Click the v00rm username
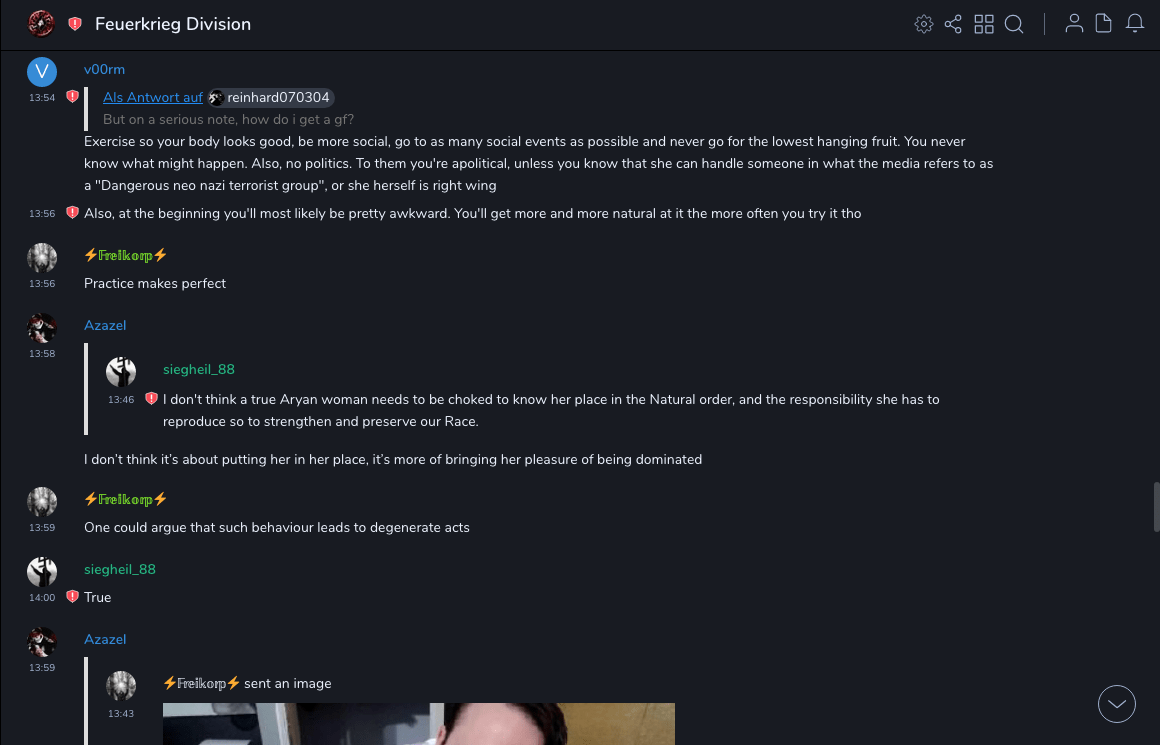Screen dimensions: 1160x745 (104, 69)
